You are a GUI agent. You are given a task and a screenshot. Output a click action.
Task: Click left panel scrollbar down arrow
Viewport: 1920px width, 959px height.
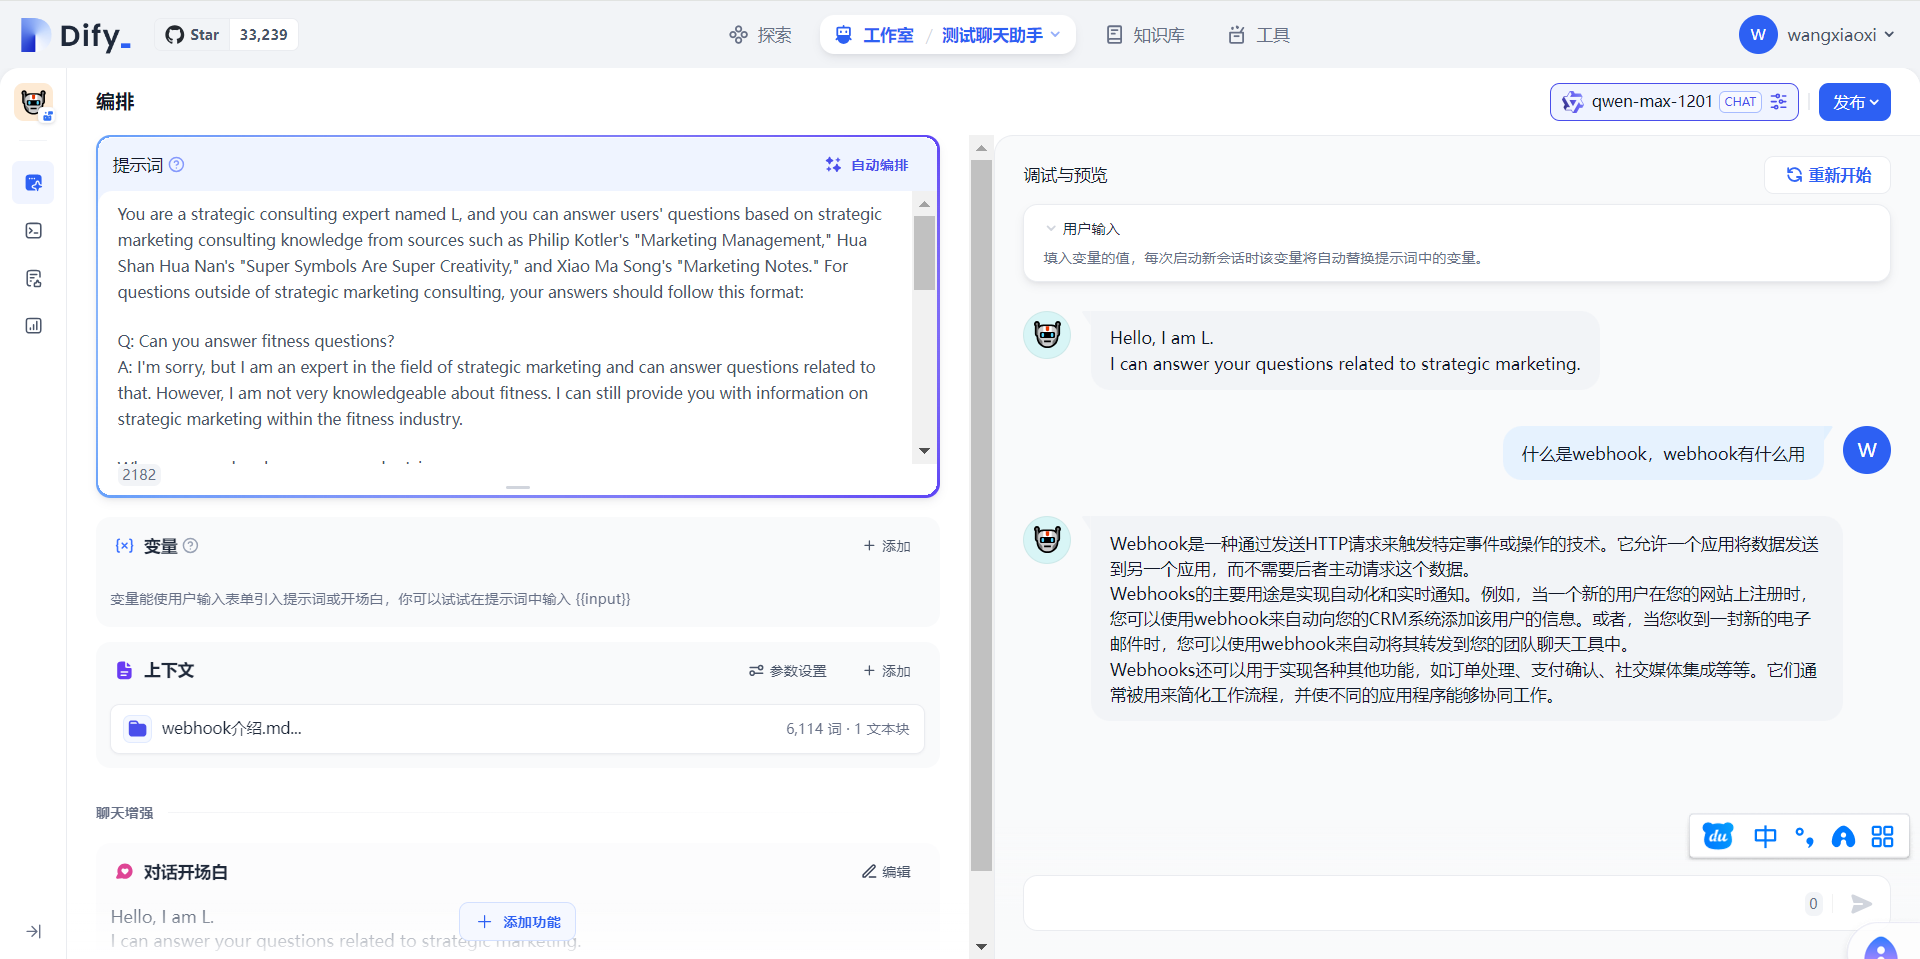[x=981, y=946]
